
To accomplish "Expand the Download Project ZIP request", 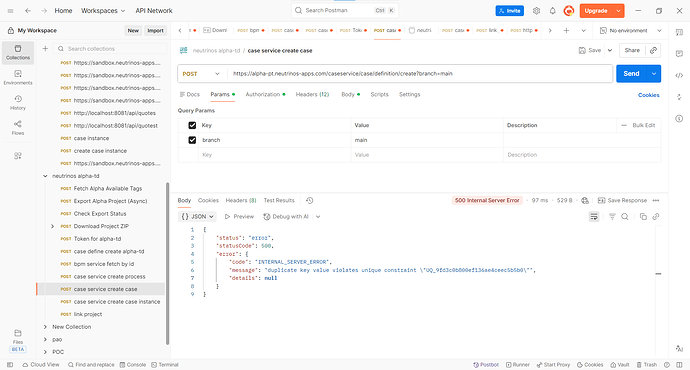I will (x=52, y=226).
